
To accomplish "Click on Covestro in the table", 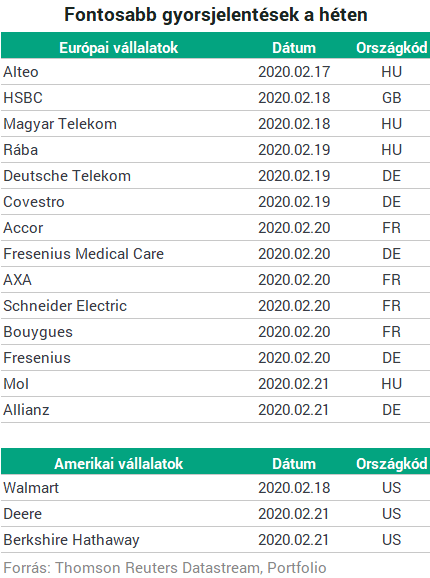I will 34,202.
